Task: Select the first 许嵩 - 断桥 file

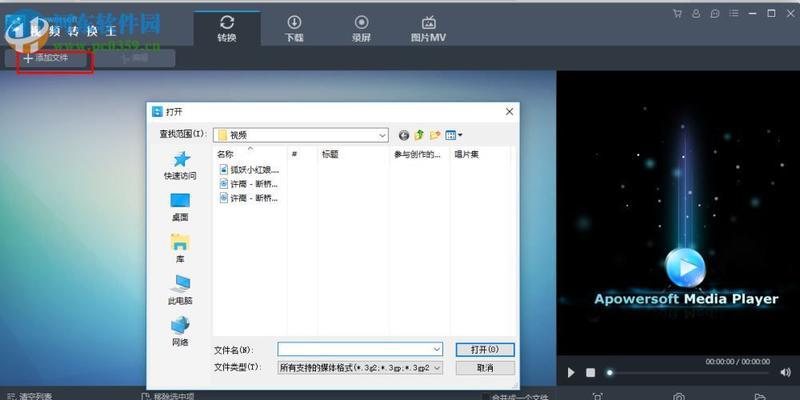Action: [249, 184]
